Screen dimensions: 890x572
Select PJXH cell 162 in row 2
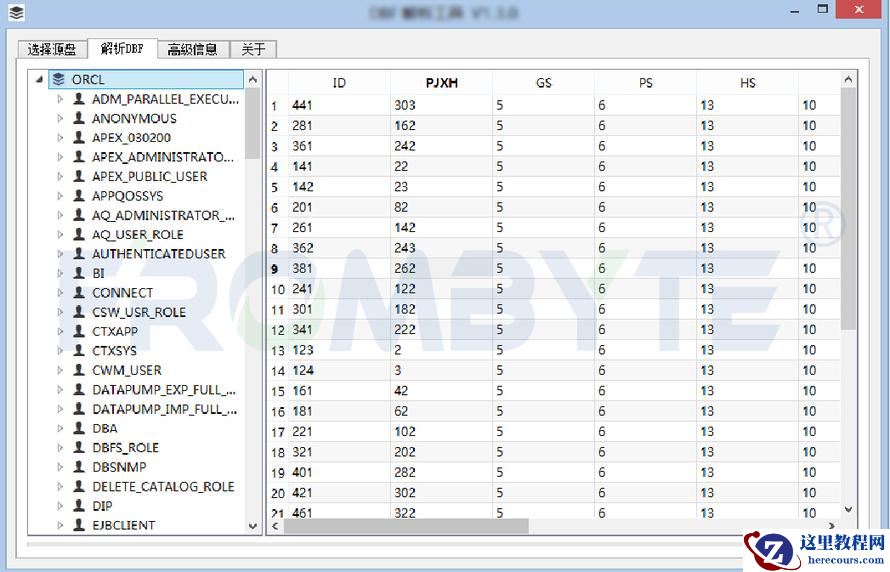click(442, 126)
